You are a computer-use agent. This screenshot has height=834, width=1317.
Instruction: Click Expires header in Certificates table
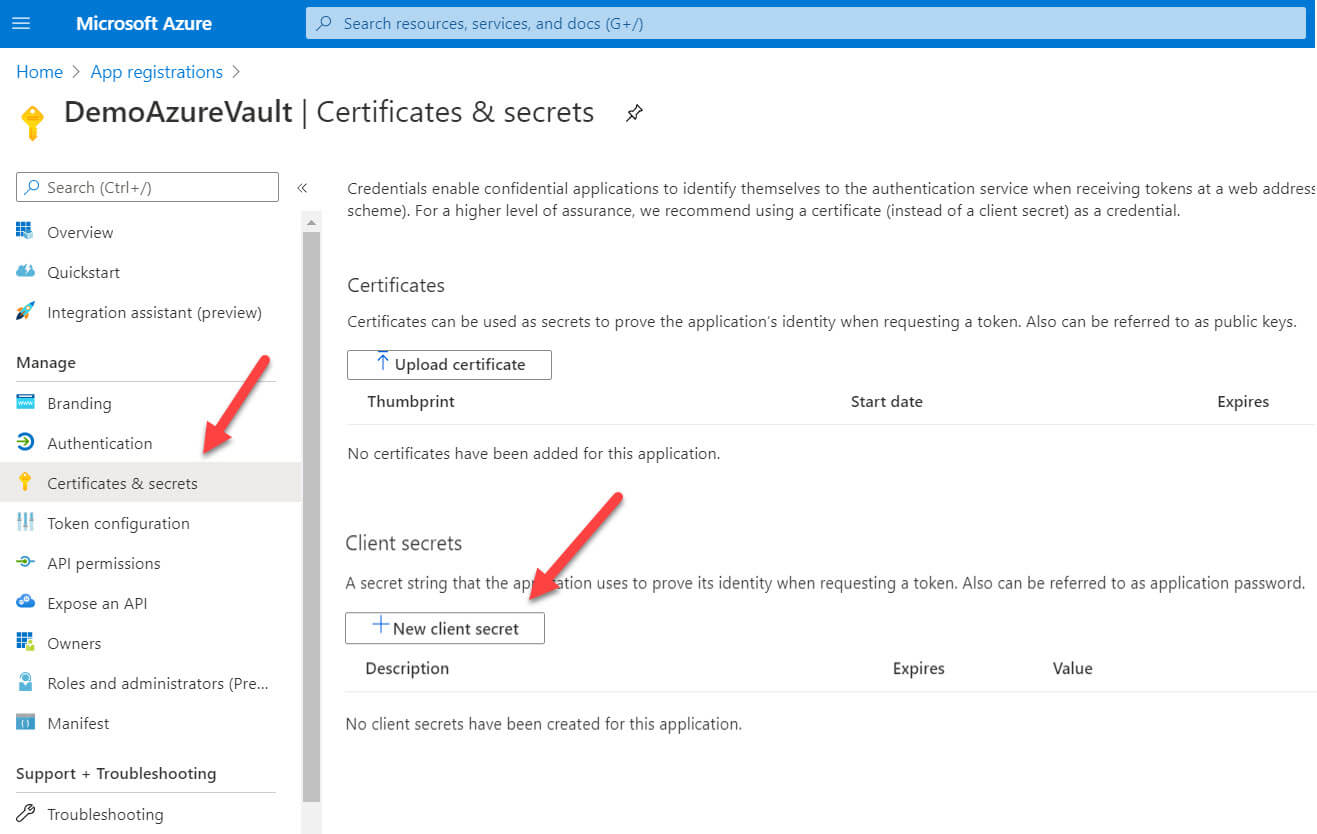(x=1243, y=401)
